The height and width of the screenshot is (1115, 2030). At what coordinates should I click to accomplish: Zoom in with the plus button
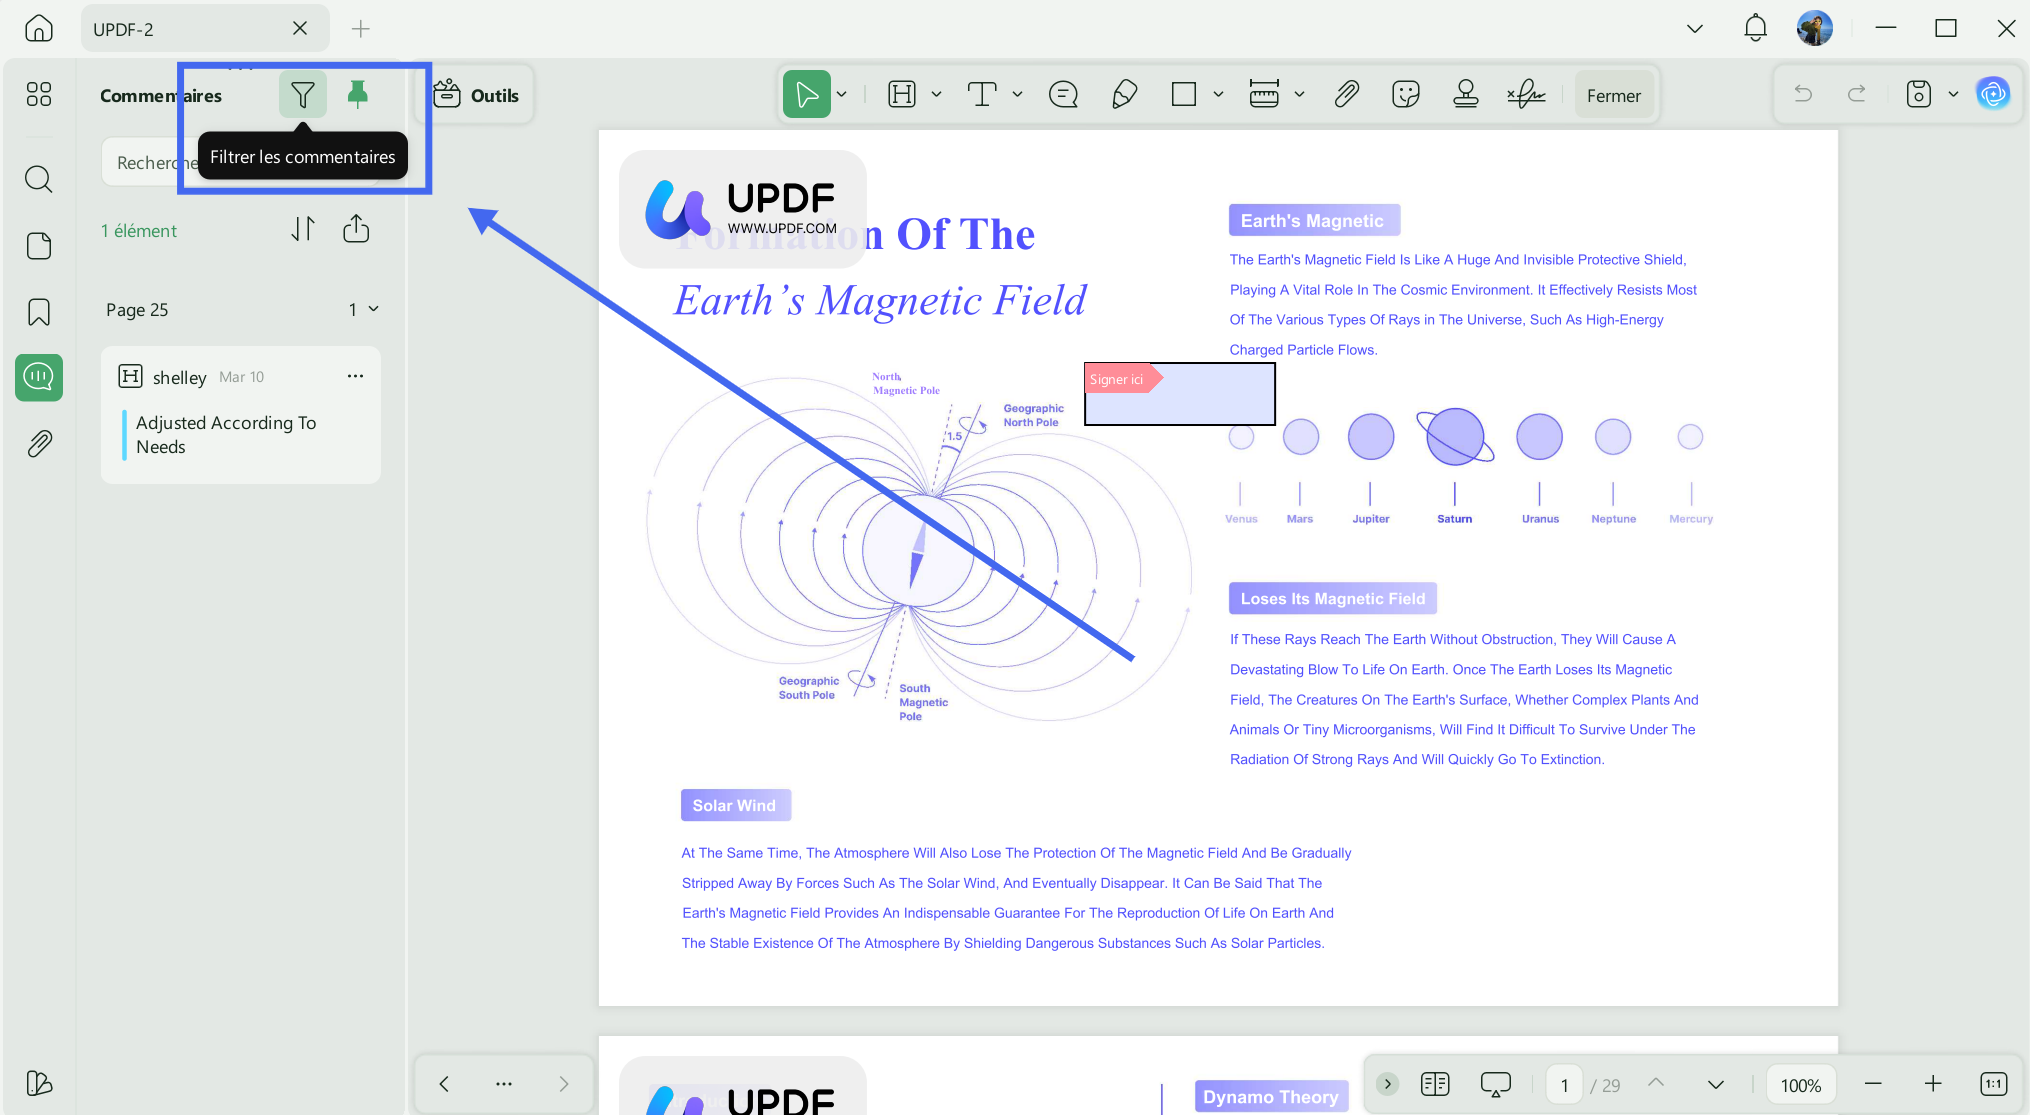(x=1933, y=1083)
